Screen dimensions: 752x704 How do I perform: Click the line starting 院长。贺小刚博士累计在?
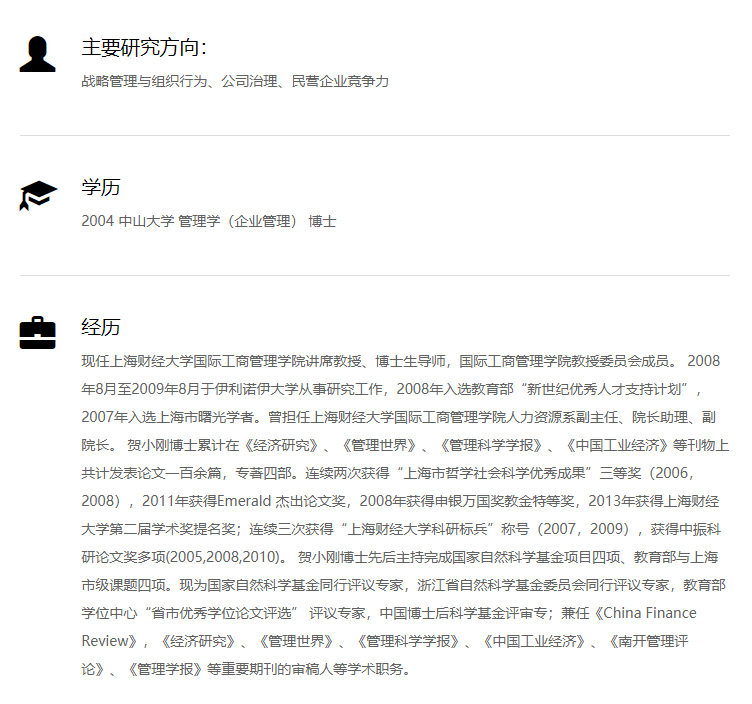(x=405, y=445)
